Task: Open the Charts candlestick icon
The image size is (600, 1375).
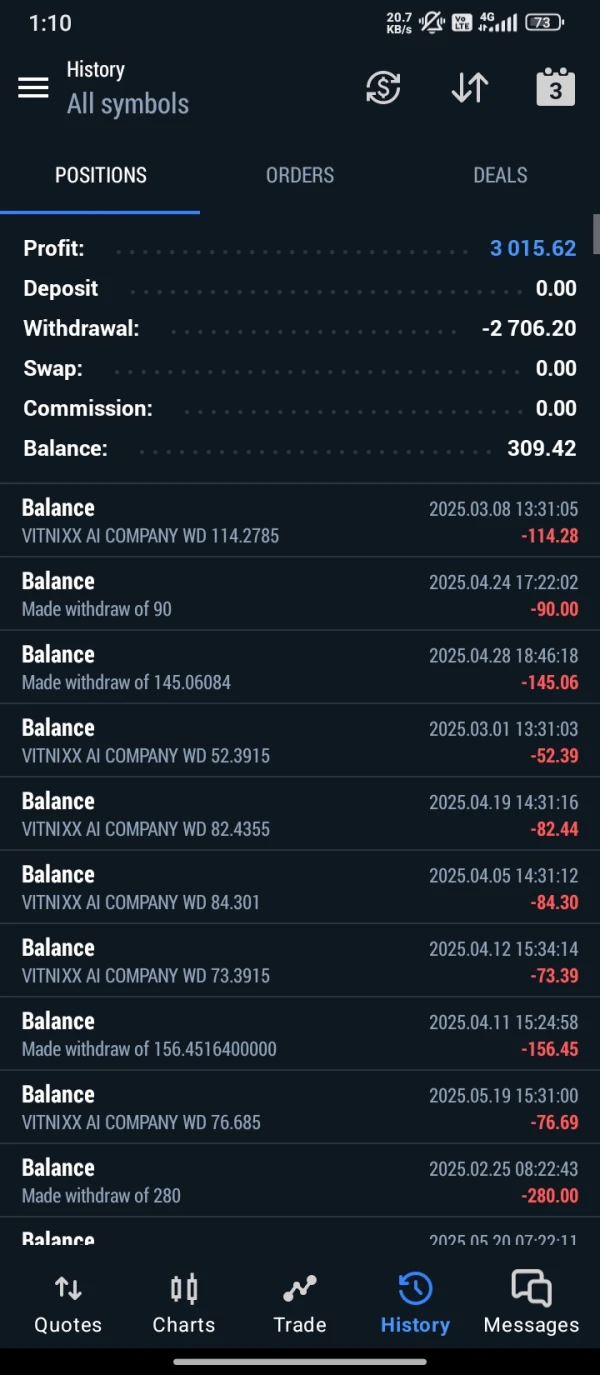Action: coord(184,1304)
